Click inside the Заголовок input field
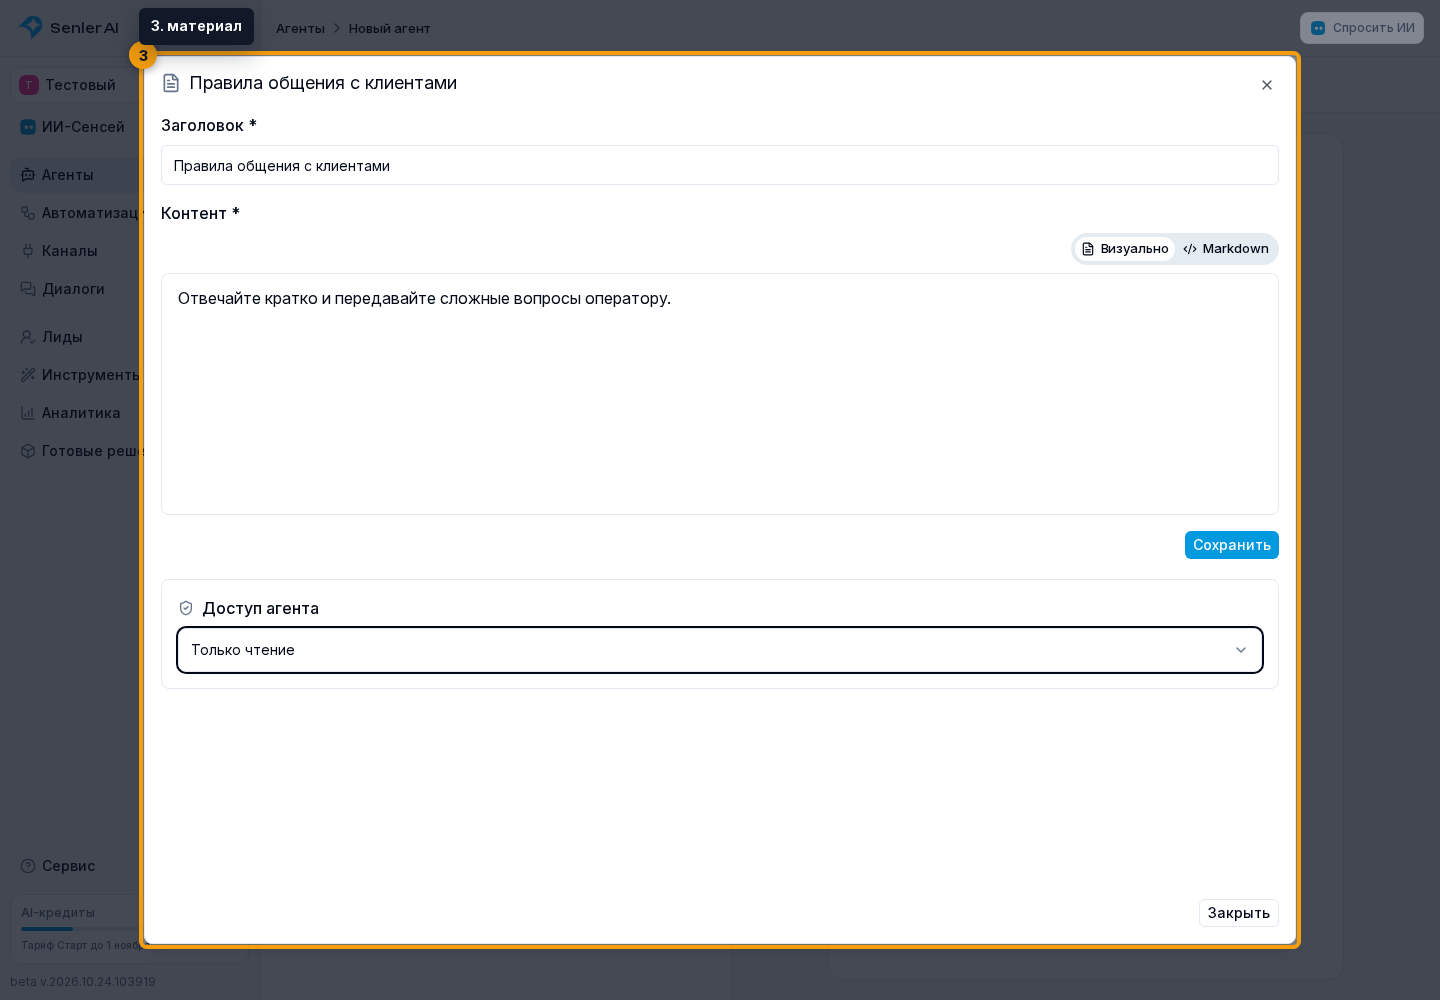This screenshot has width=1440, height=1000. point(720,165)
